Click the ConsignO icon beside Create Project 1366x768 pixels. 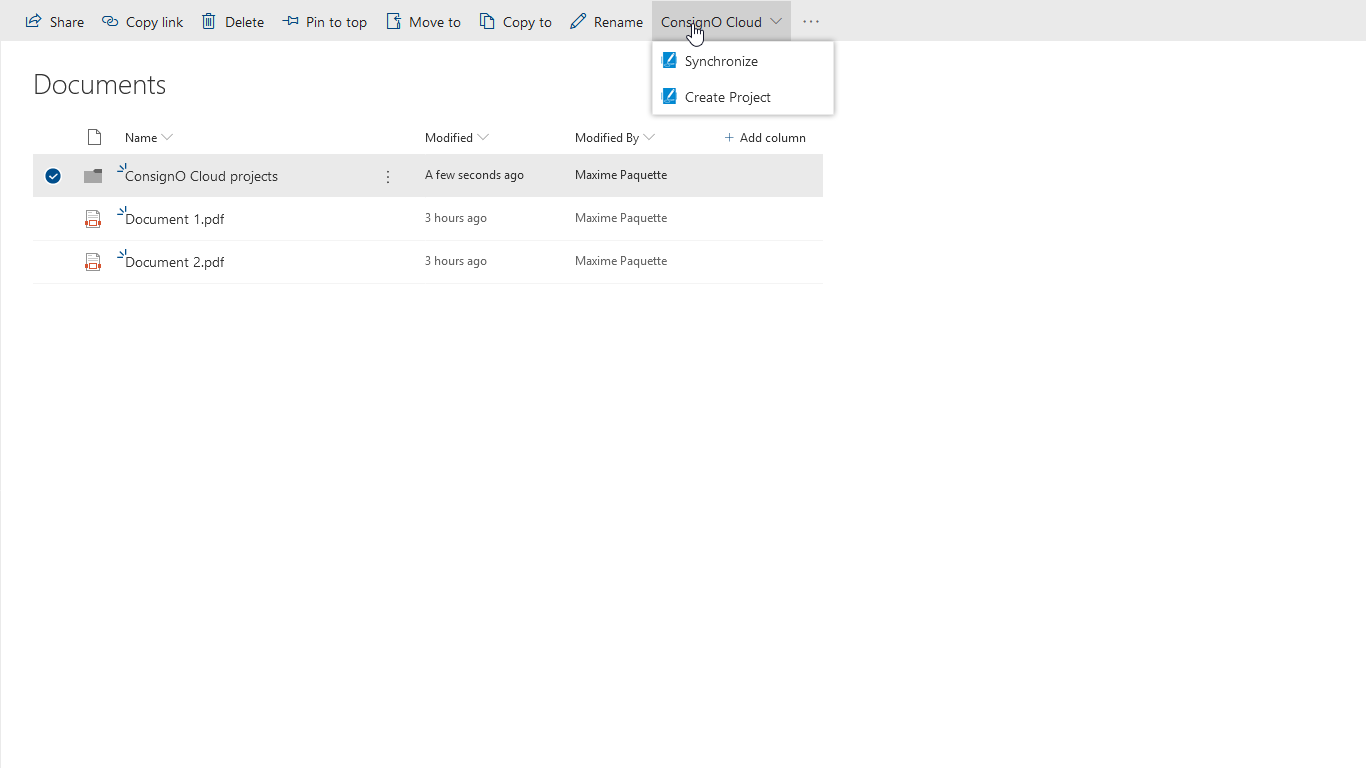[670, 96]
